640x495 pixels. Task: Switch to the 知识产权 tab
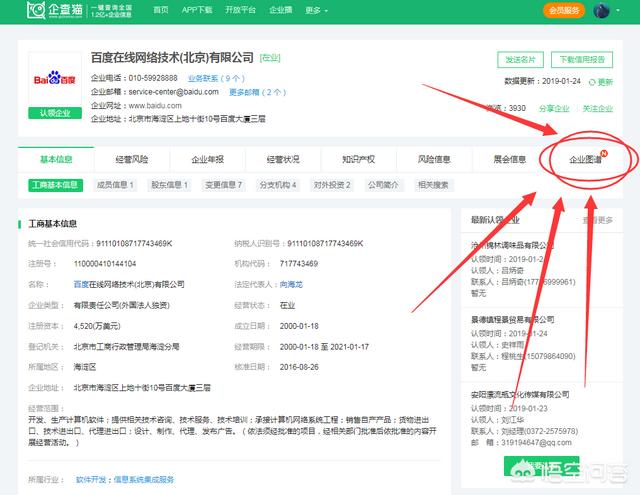point(358,160)
